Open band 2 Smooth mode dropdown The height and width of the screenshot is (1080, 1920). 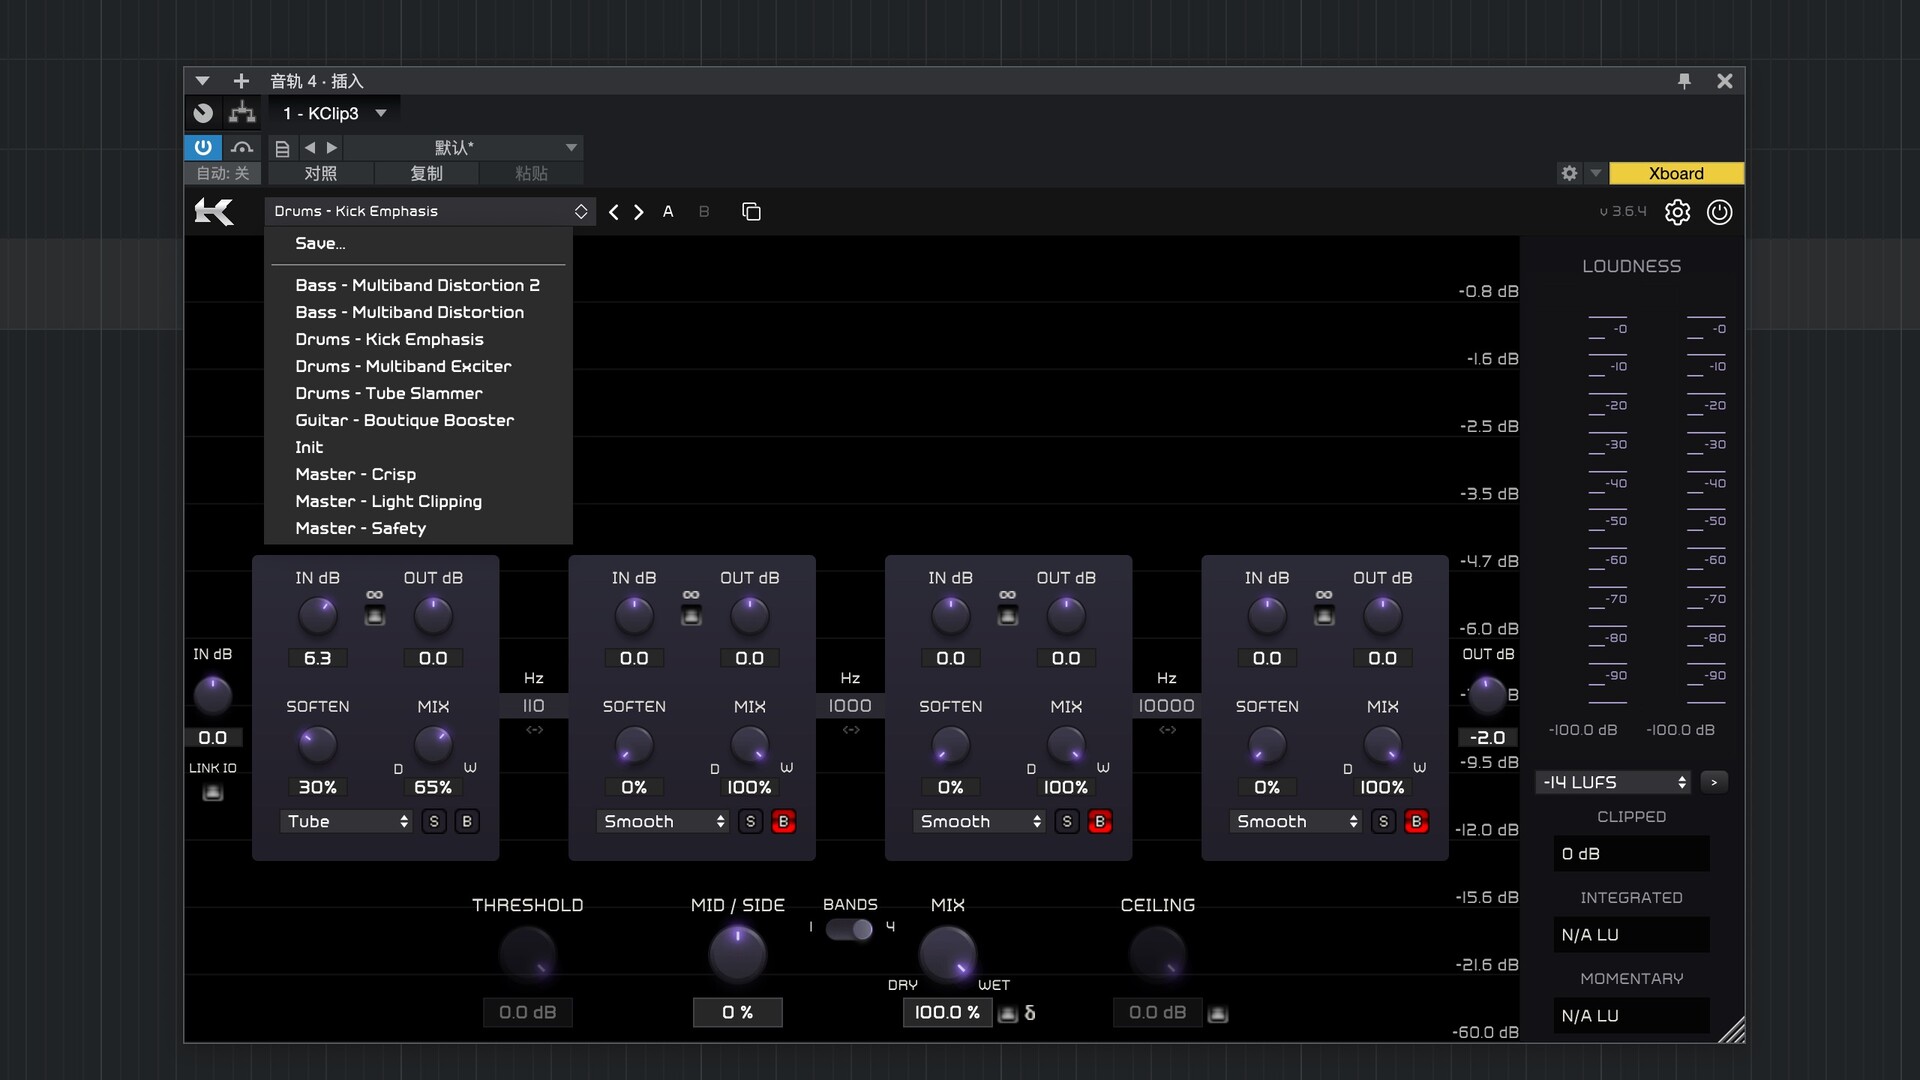[x=662, y=822]
